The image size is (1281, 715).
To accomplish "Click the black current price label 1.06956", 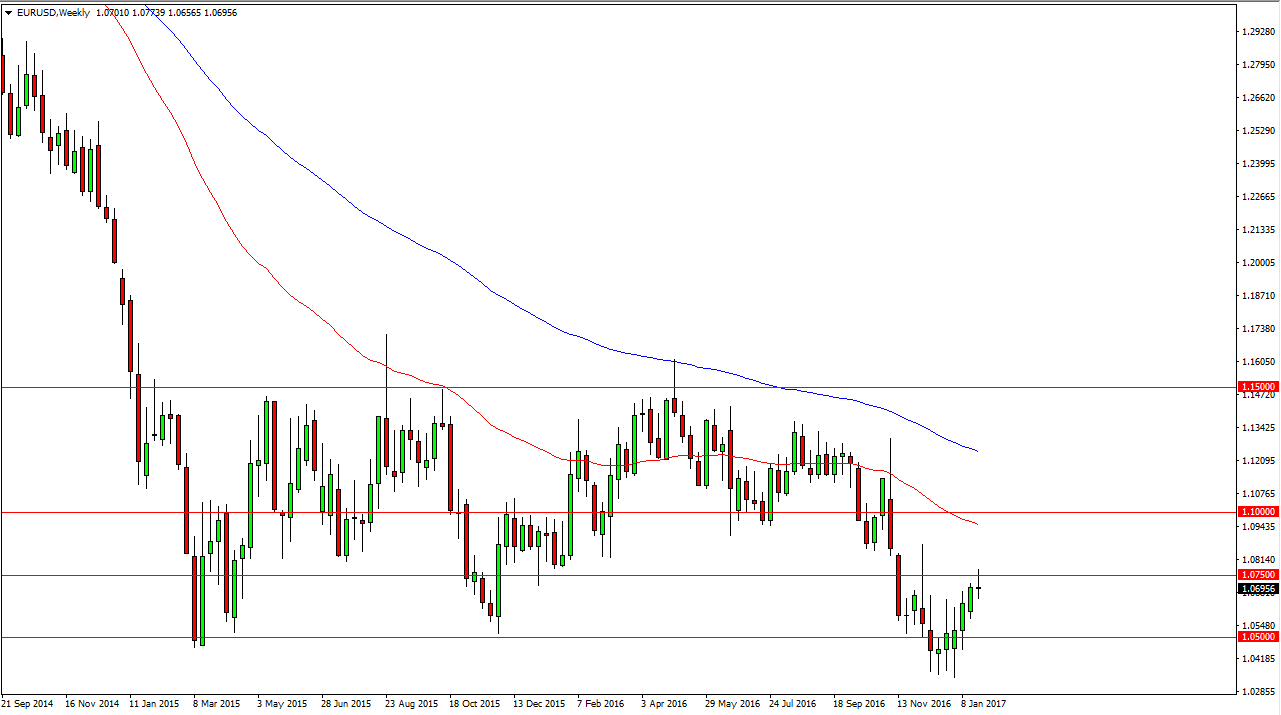I will point(1258,589).
